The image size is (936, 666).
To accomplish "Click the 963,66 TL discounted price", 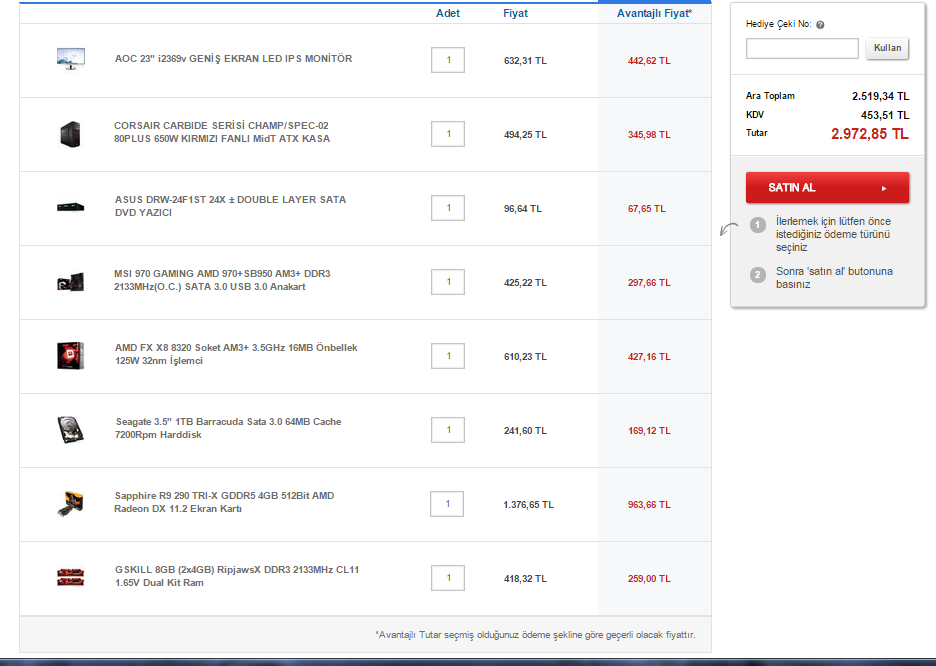I will 649,505.
